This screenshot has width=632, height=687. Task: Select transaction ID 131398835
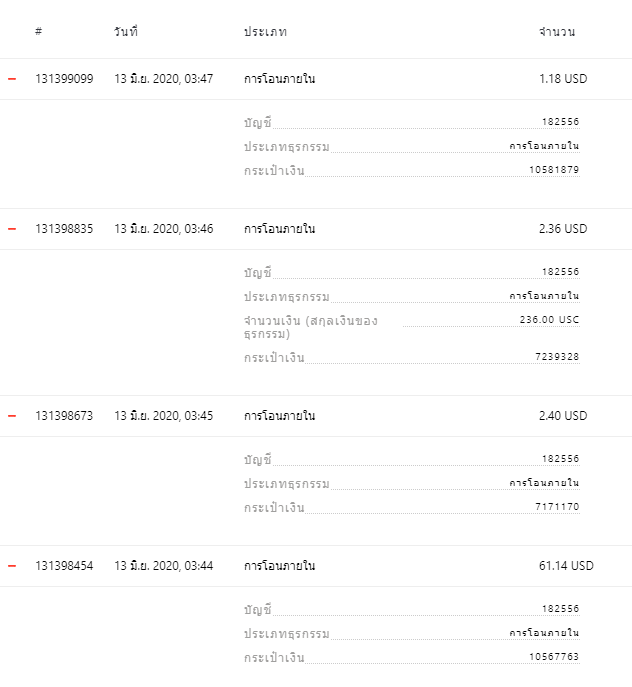(x=64, y=229)
